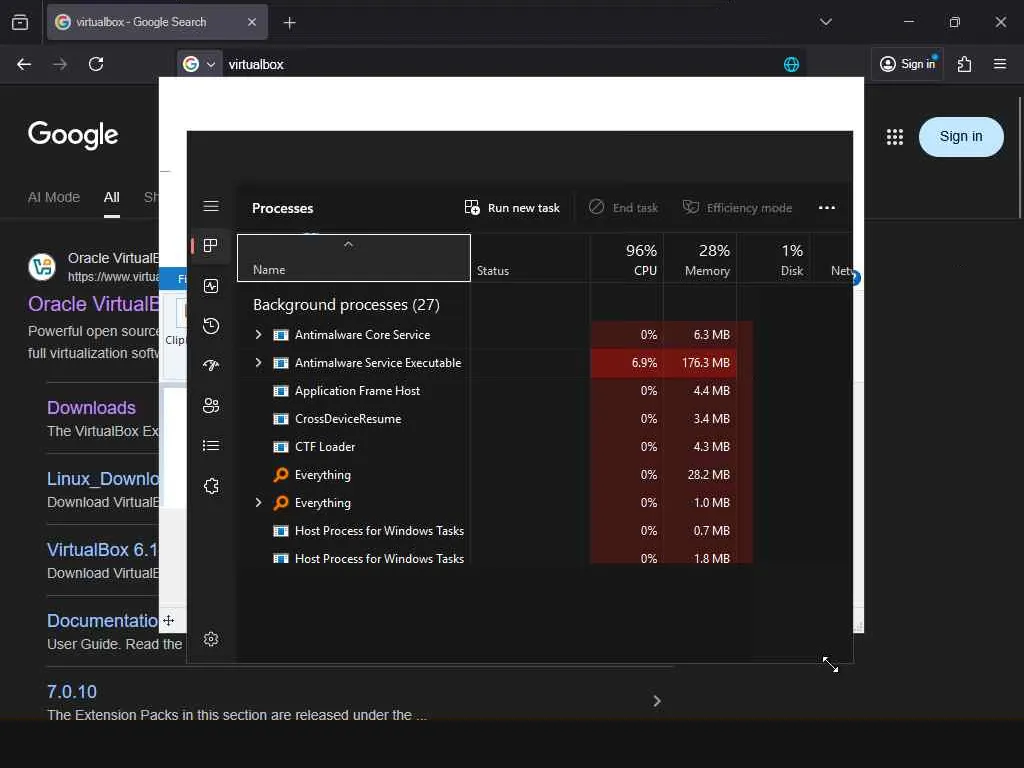
Task: Open recent browsing view icon
Action: coord(20,22)
